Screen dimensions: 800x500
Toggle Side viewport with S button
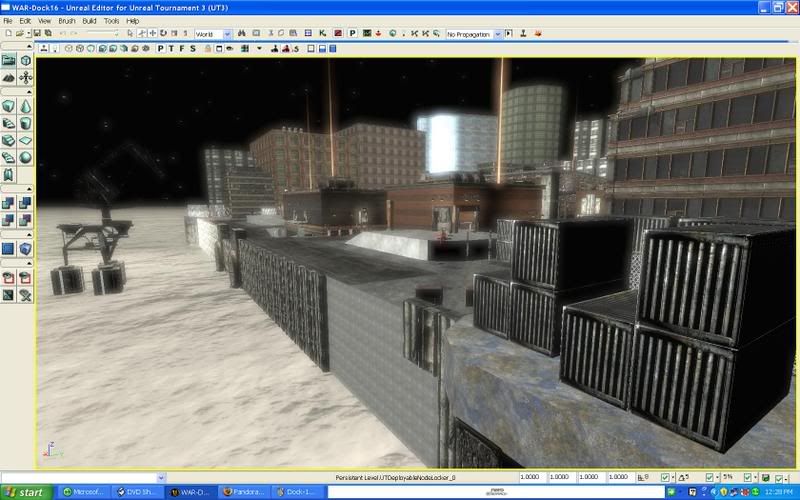pyautogui.click(x=193, y=48)
